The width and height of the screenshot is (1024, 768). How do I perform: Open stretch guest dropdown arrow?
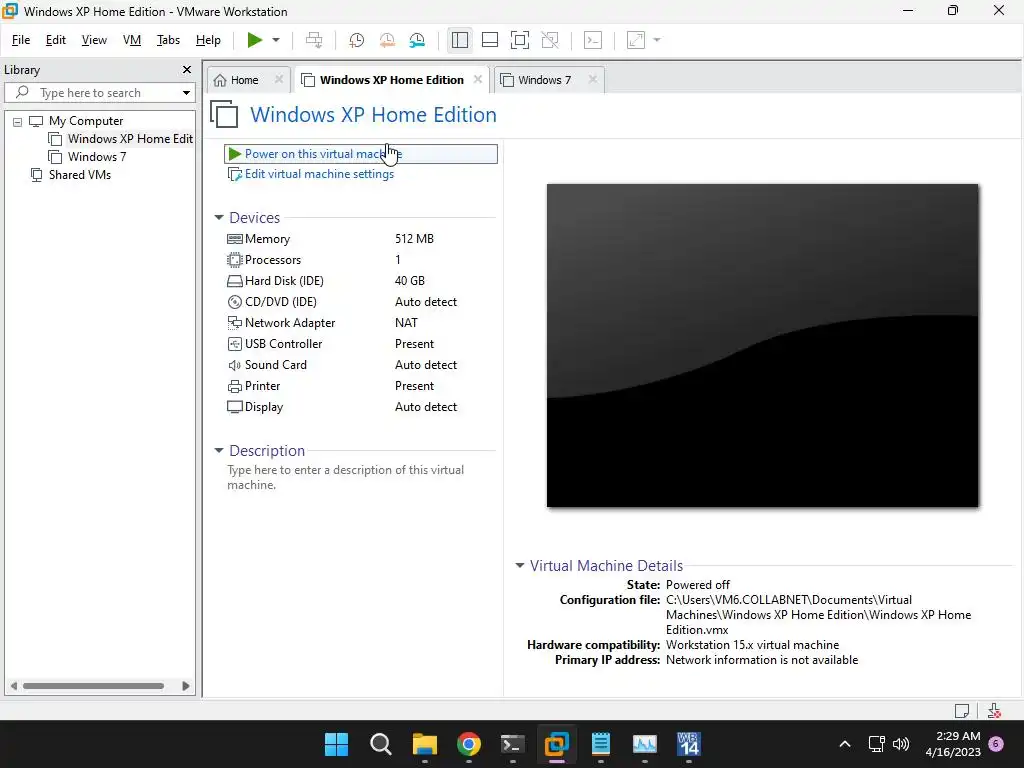tap(657, 40)
